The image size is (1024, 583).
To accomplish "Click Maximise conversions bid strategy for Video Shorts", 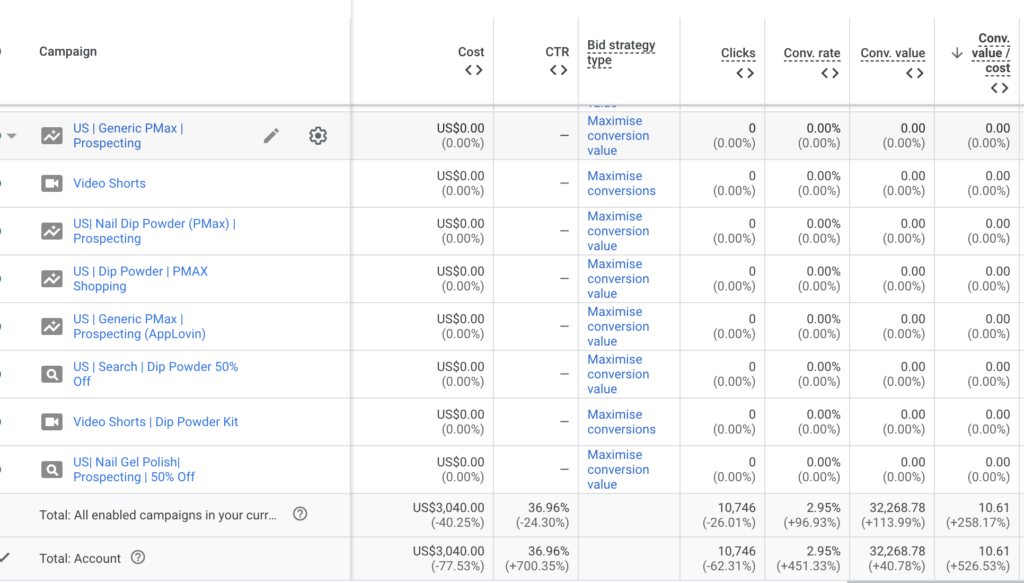I will 621,183.
